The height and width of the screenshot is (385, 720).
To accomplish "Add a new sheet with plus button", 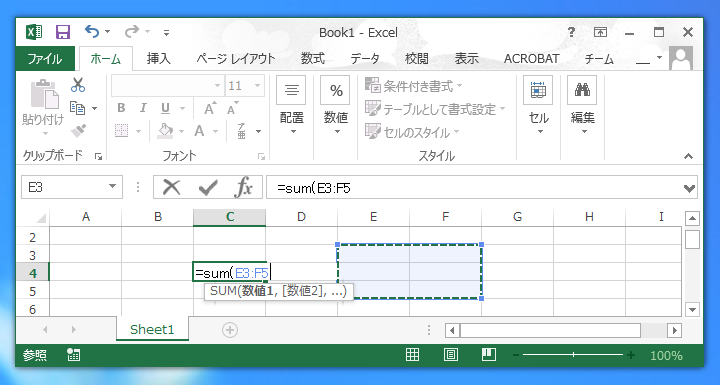I will point(230,330).
